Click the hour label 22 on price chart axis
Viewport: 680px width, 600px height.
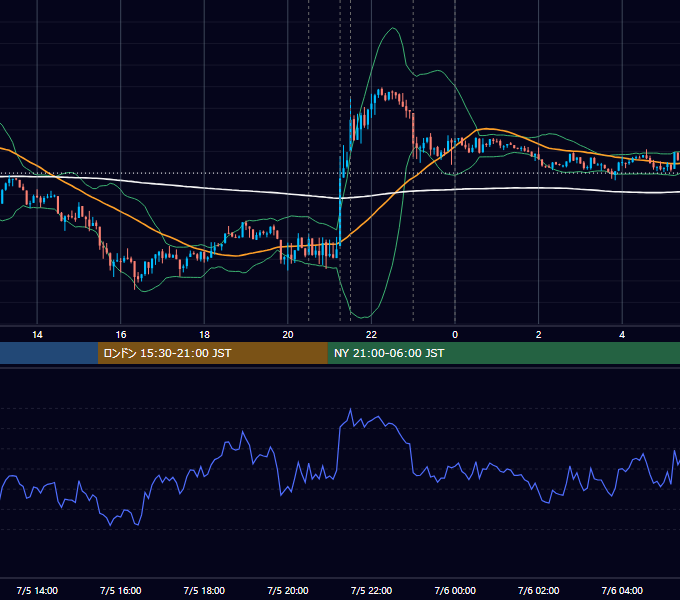pos(371,335)
